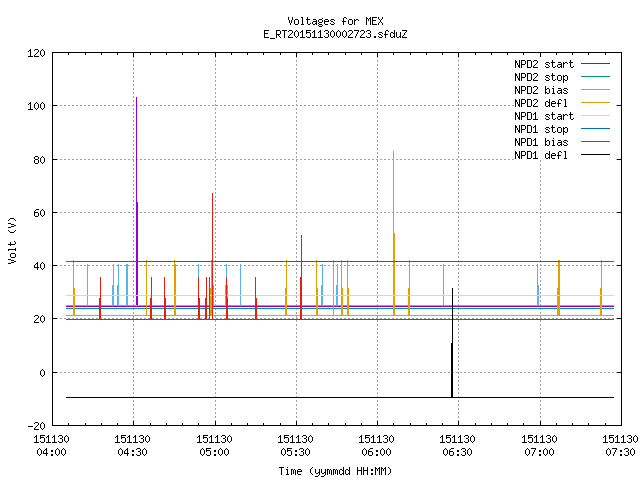Click the 'NPD2 defl' legend label

coord(541,103)
